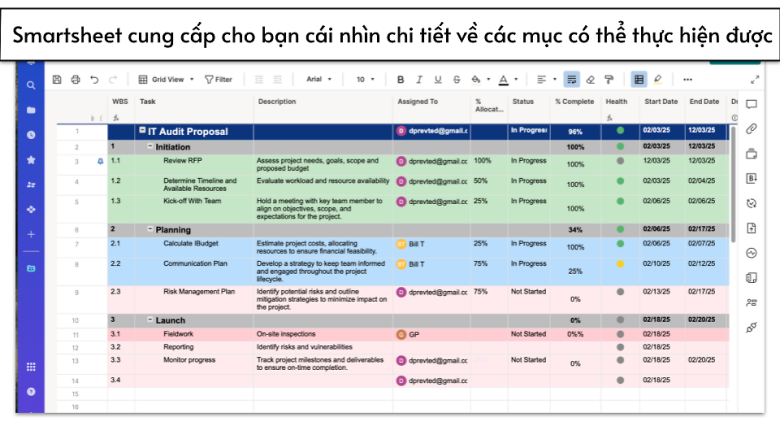Open the Conversations panel icon
Screen dimensions: 780x439
point(752,104)
